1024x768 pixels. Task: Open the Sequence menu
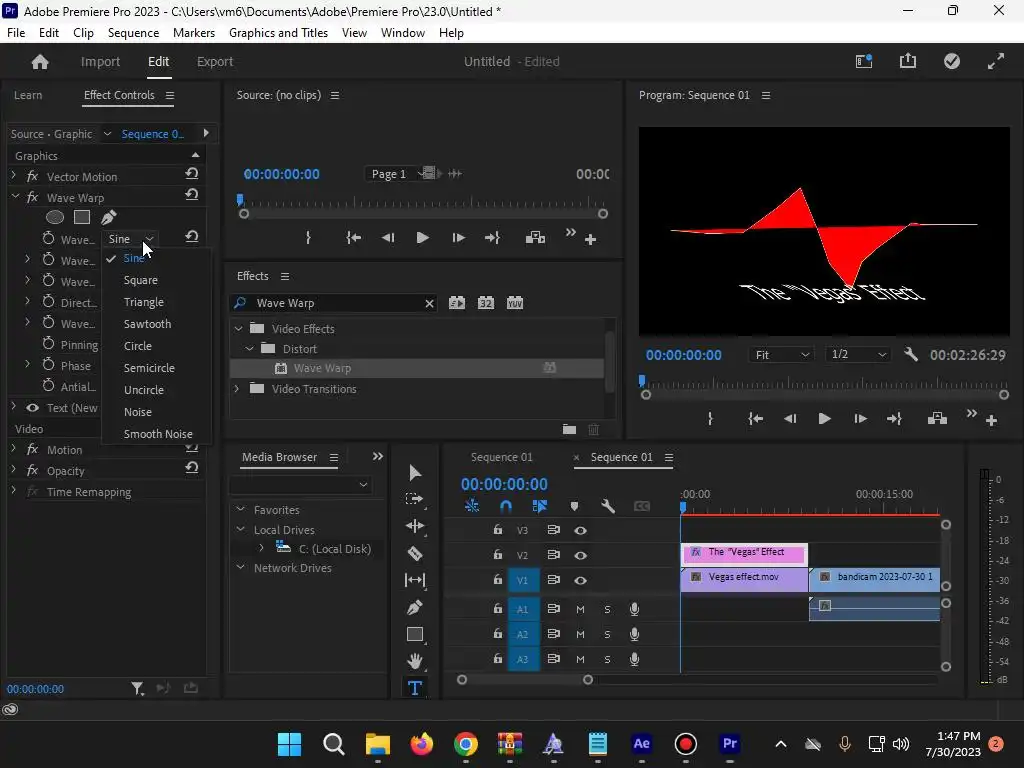pos(133,33)
